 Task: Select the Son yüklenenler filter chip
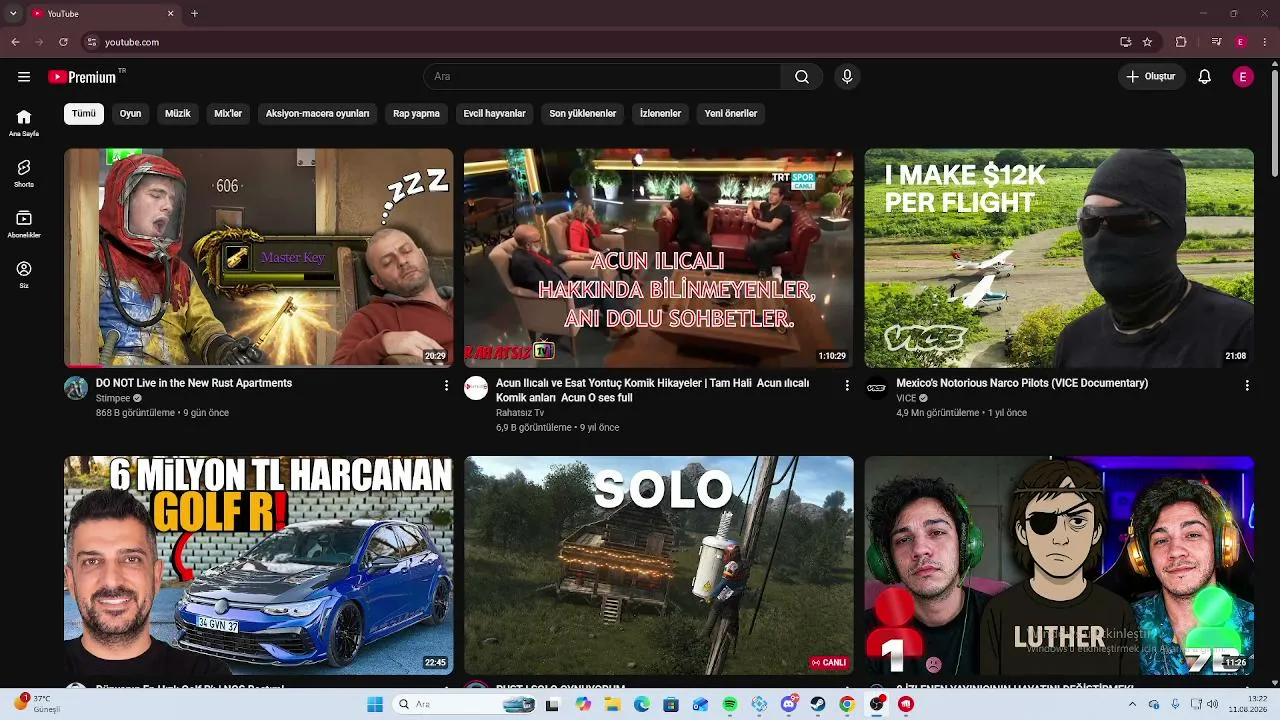(x=583, y=114)
